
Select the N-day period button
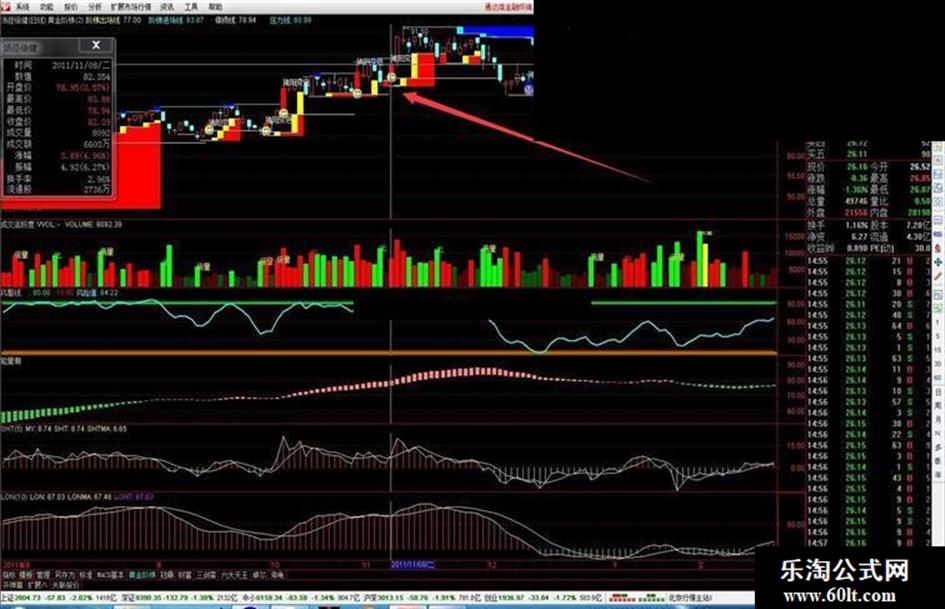coord(938,433)
